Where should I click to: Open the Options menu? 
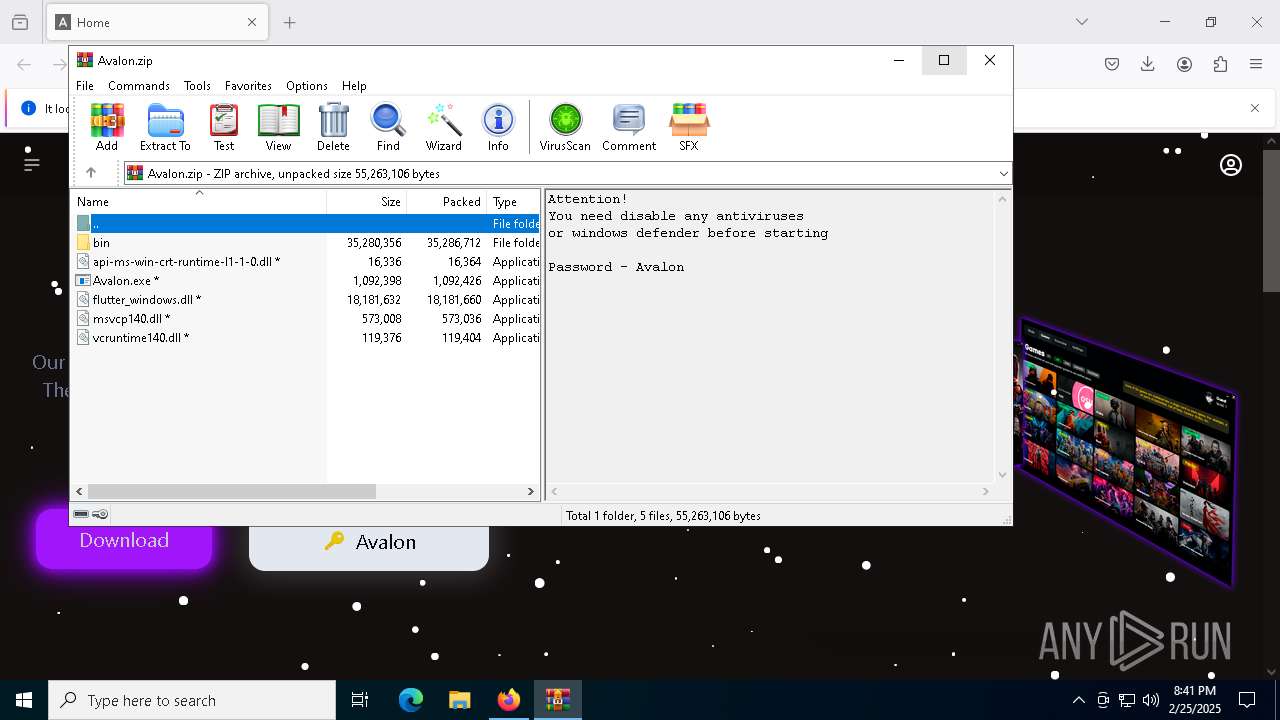click(307, 86)
